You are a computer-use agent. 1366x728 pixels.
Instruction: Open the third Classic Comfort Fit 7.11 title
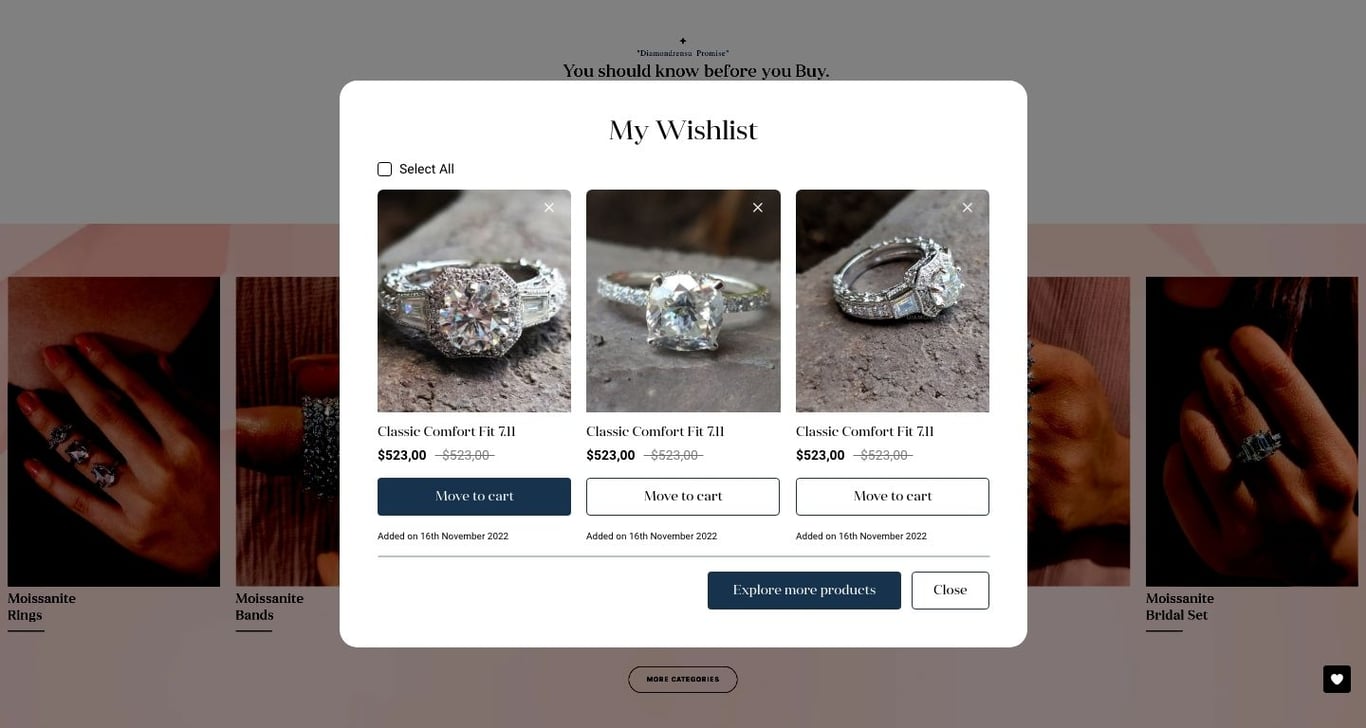(x=865, y=432)
